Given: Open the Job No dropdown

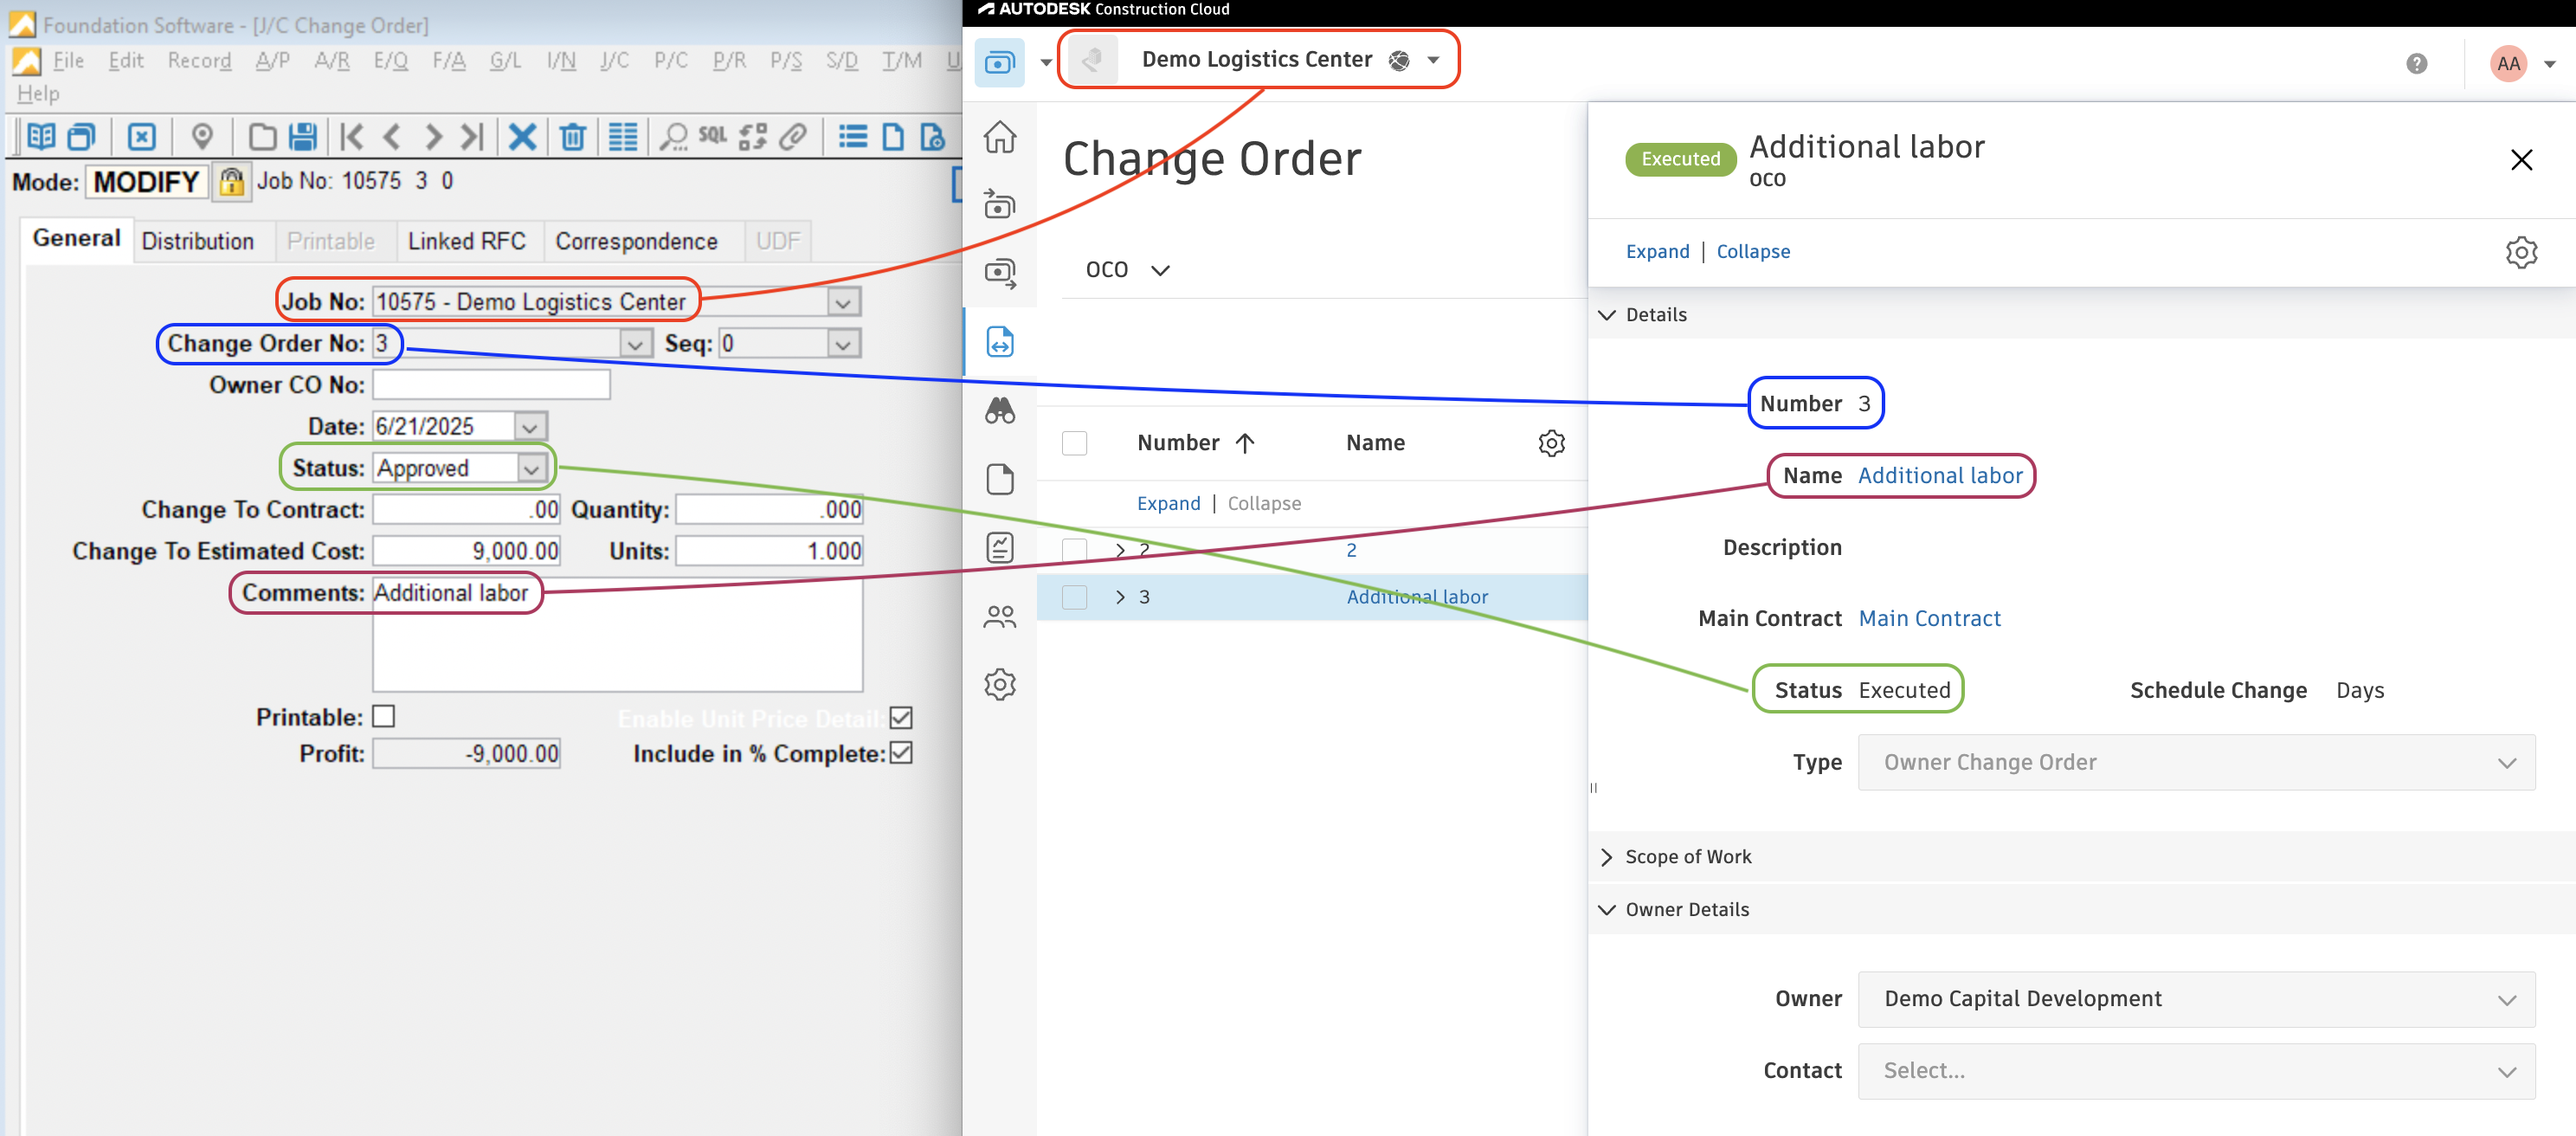Looking at the screenshot, I should (843, 302).
